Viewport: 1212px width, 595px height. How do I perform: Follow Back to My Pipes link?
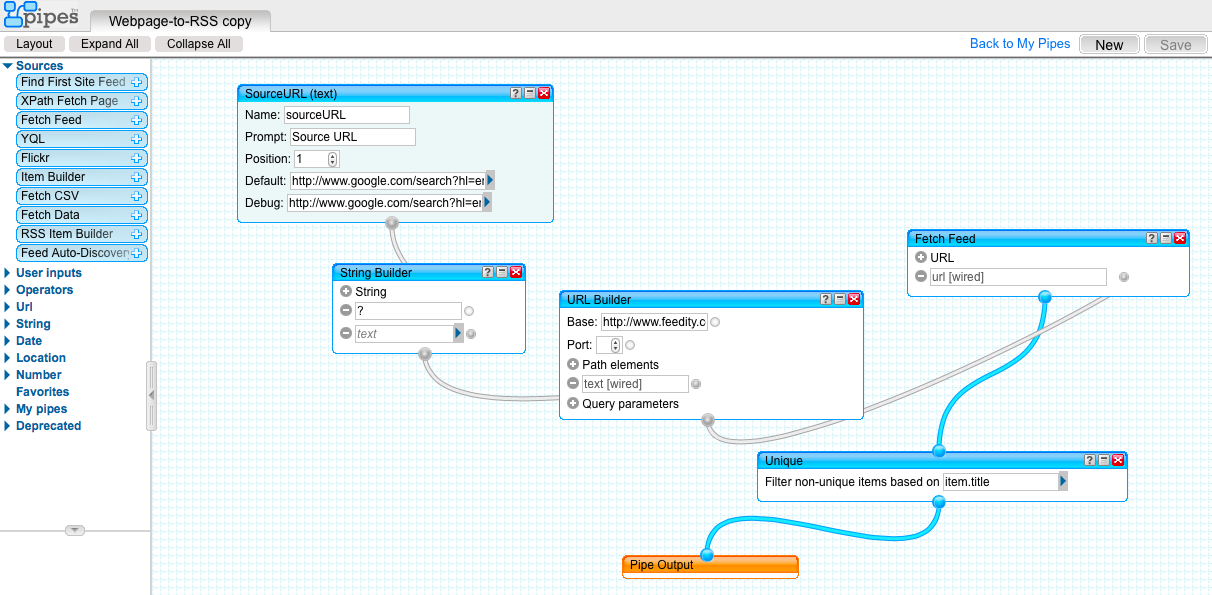pos(1020,44)
